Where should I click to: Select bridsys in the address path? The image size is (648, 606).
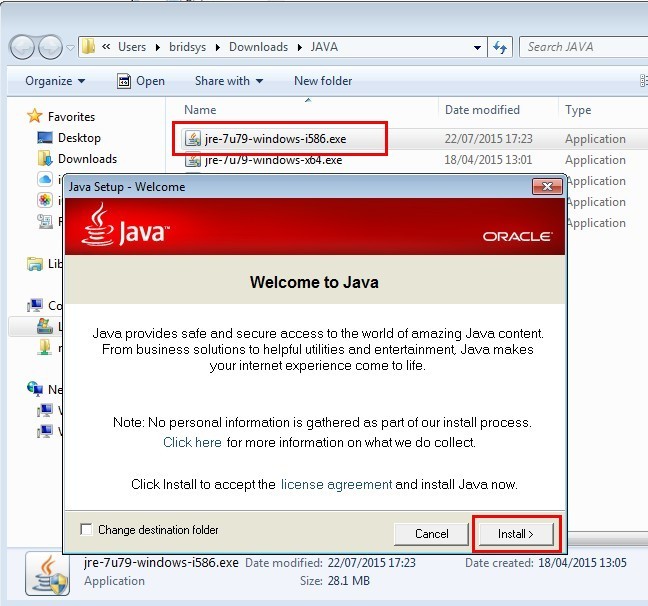point(187,47)
